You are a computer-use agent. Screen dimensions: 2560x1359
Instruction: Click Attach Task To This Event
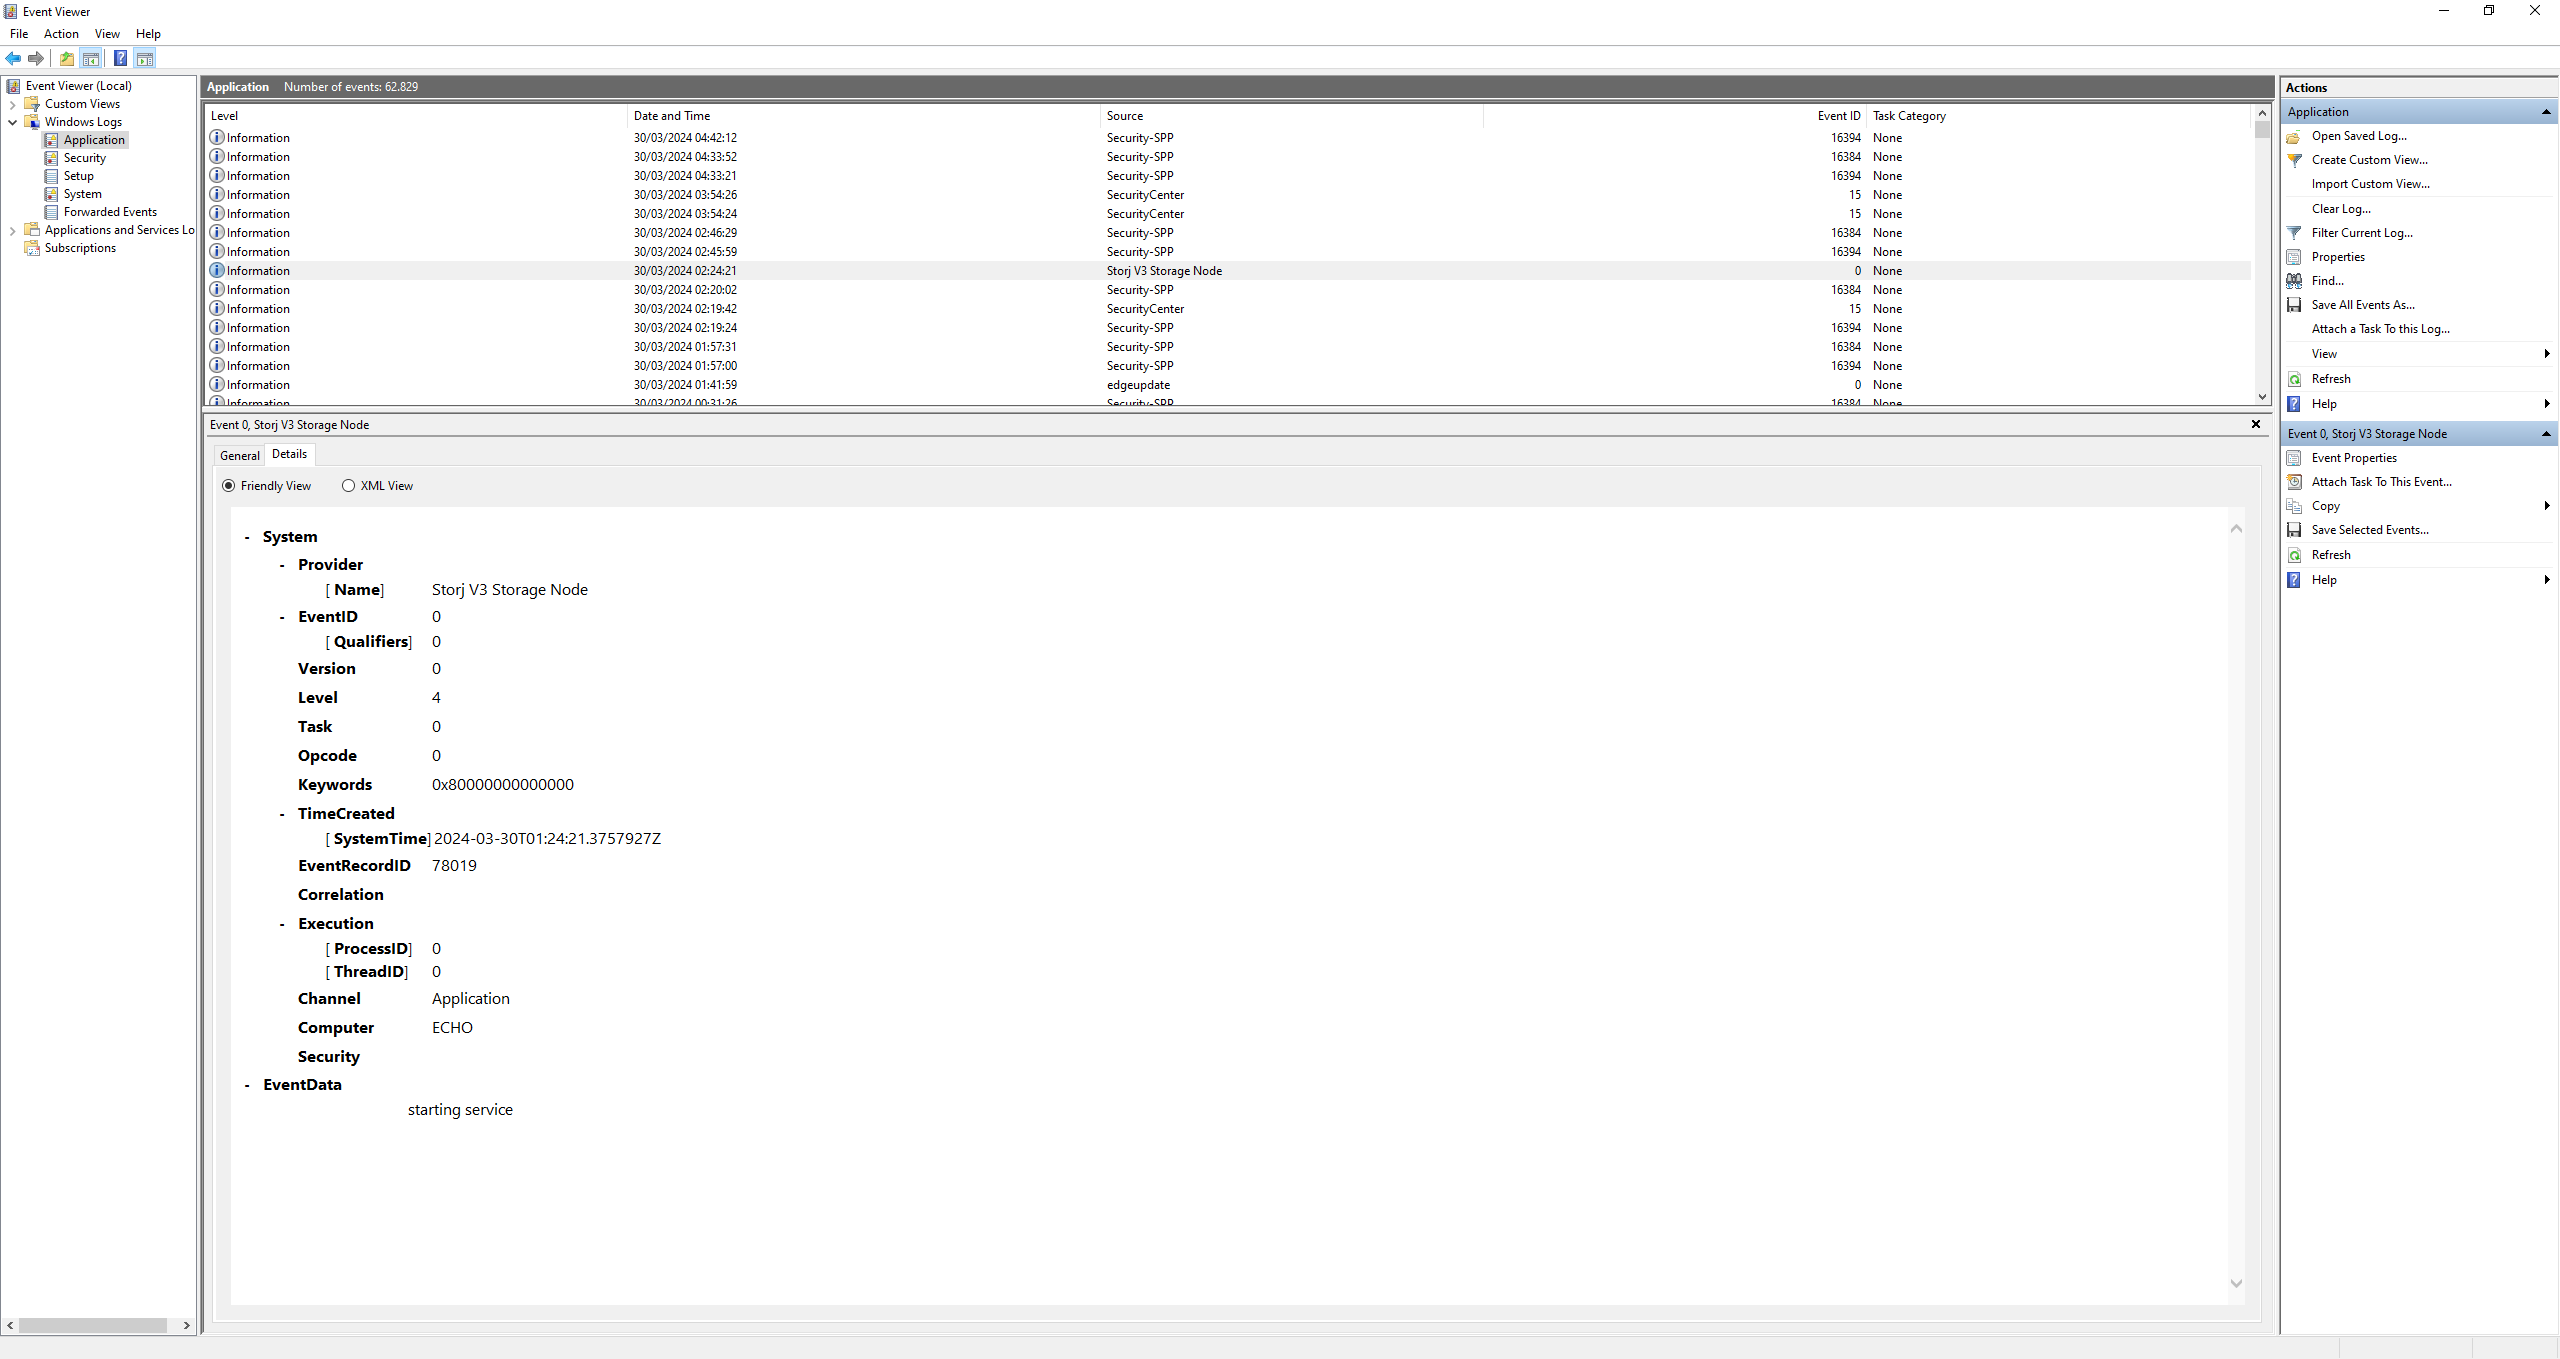point(2381,482)
